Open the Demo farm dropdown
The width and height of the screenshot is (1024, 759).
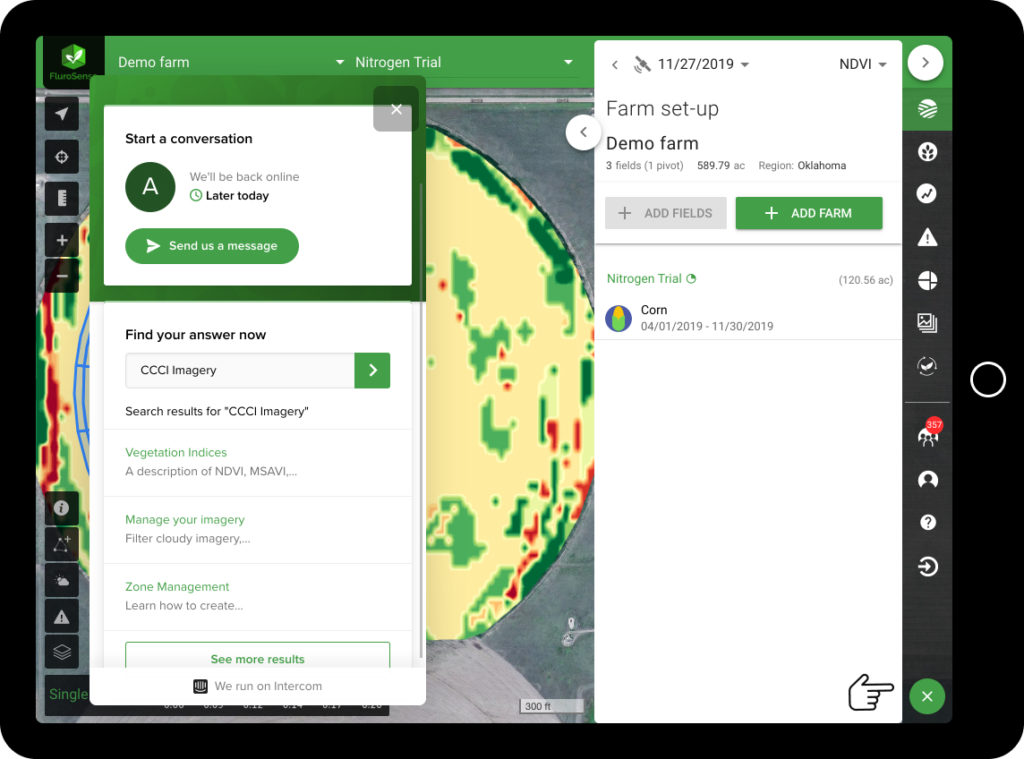click(x=231, y=62)
